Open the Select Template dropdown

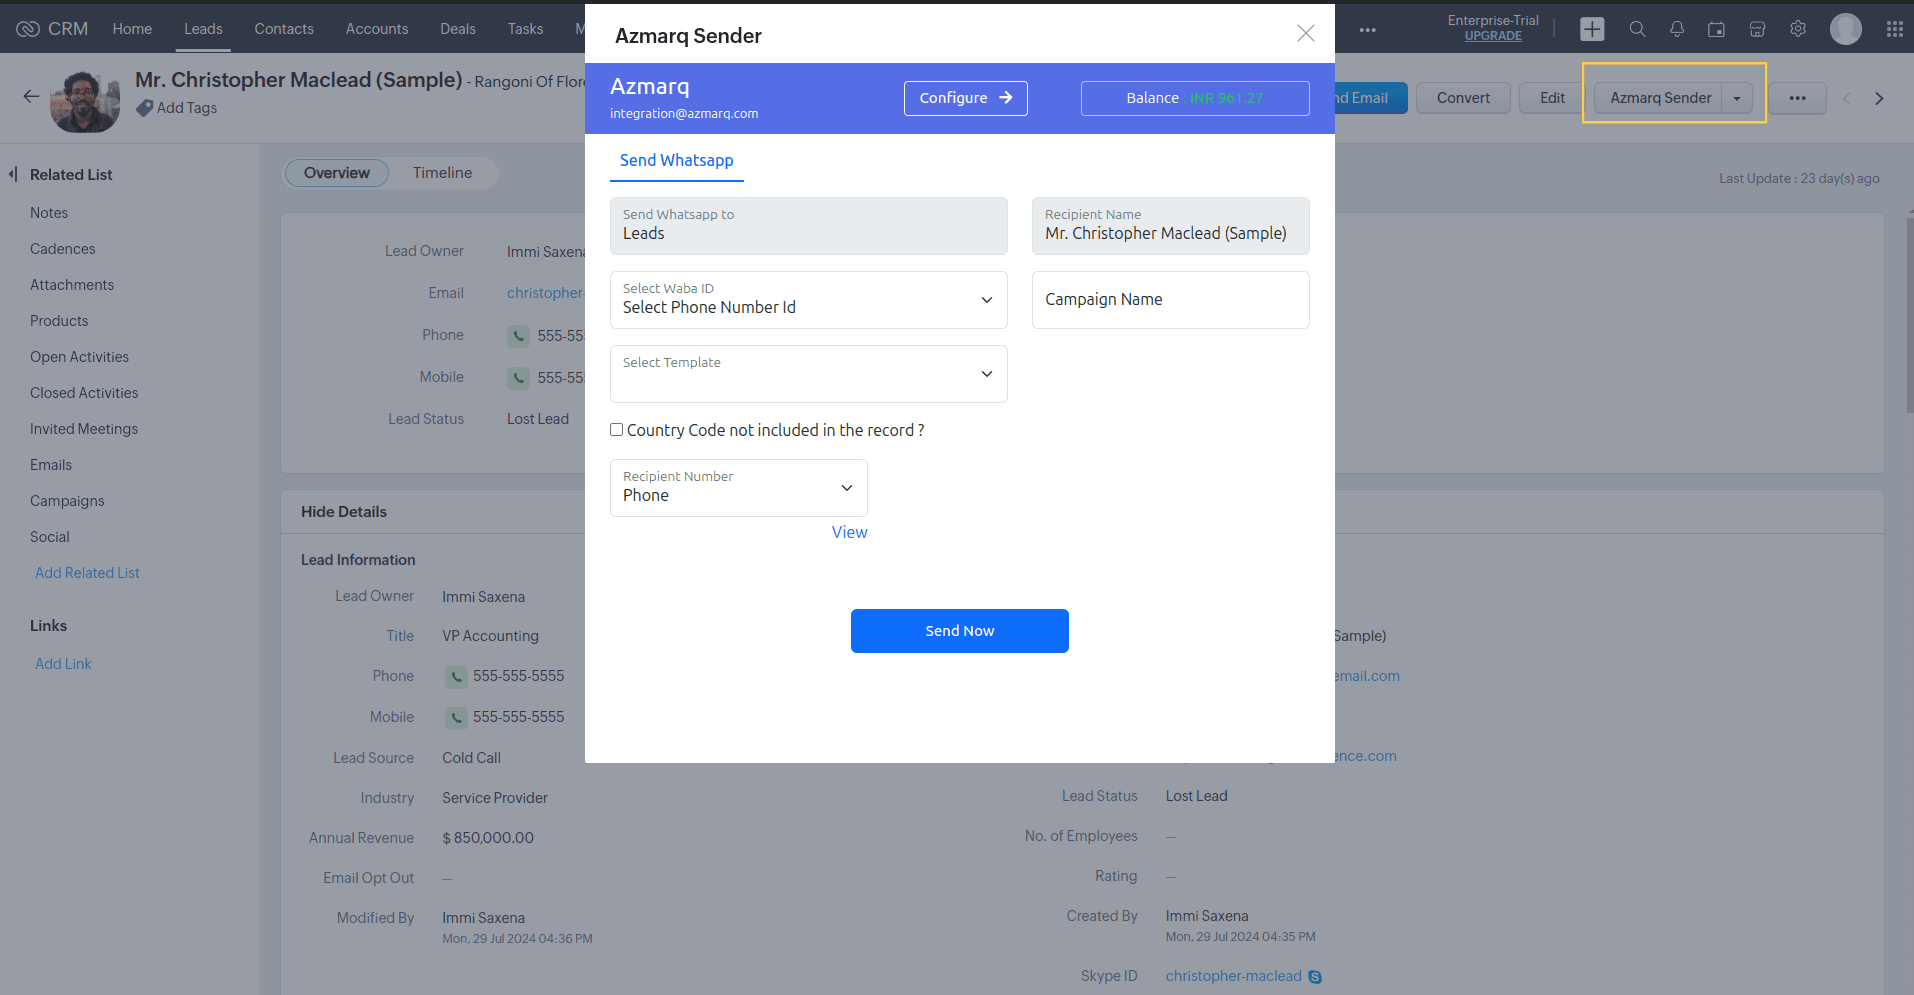808,374
